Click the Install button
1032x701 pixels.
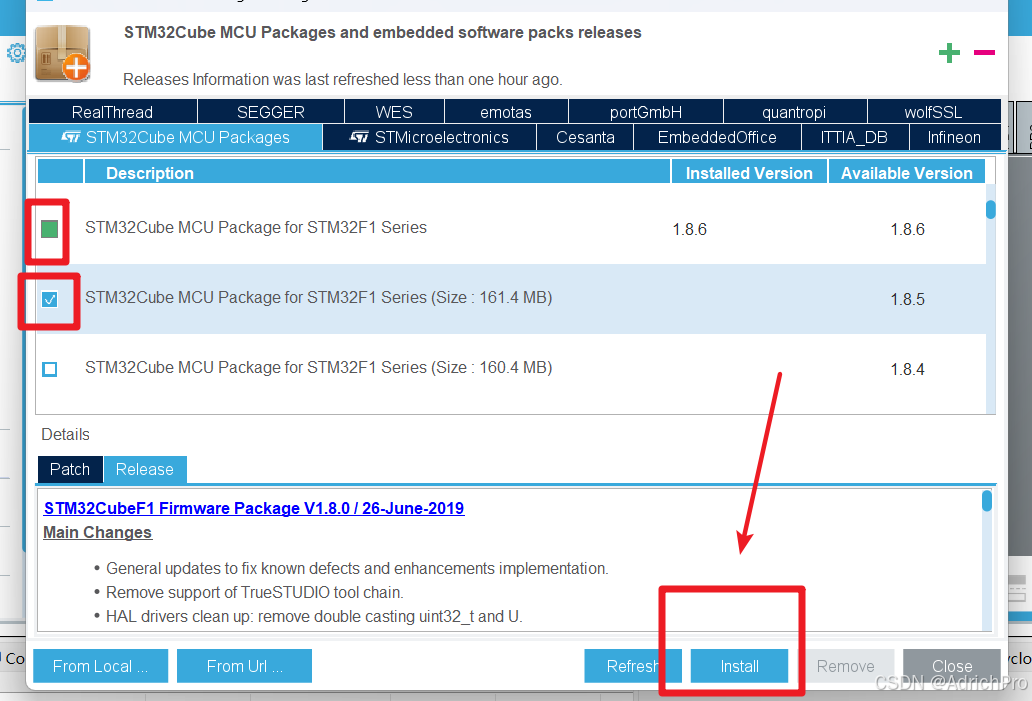(739, 666)
